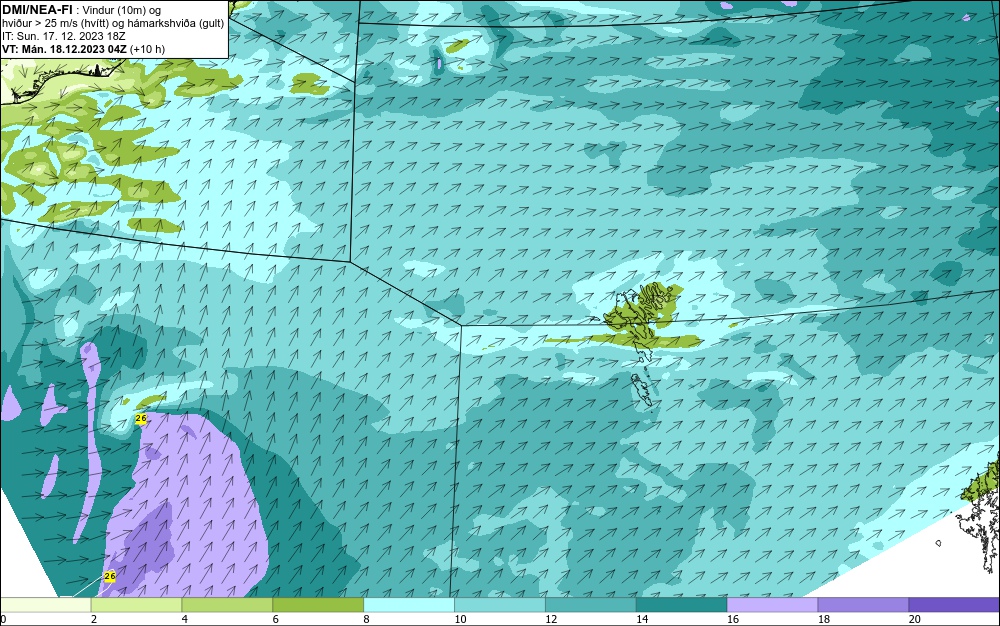Click the yellow 26 gust label beside the small green patch
1000x626 pixels.
point(141,418)
